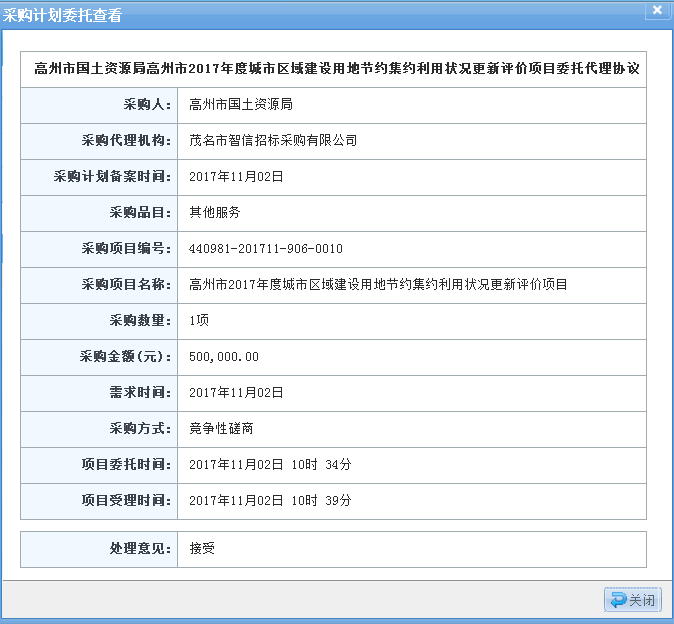The height and width of the screenshot is (624, 674).
Task: Select 茂名市智信招标采购有限公司 agency value
Action: point(273,140)
